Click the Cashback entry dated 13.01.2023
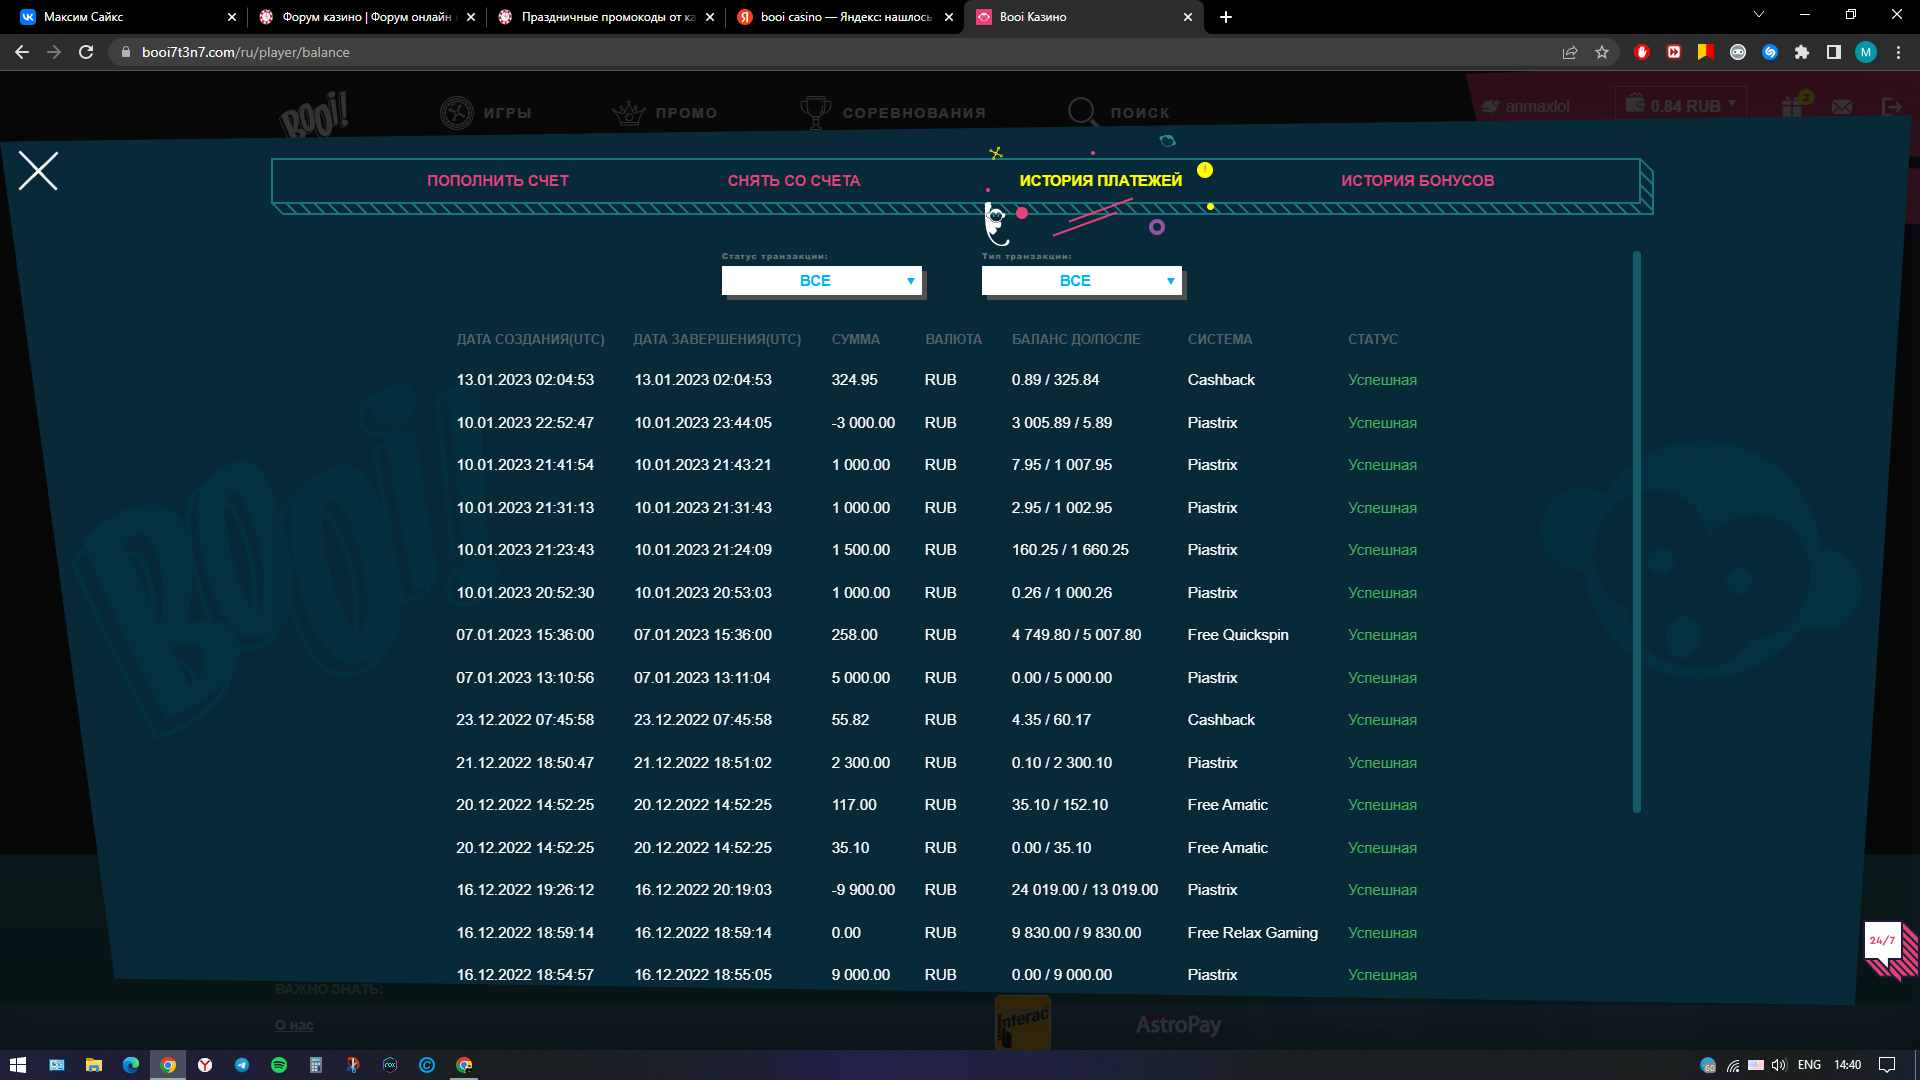1920x1080 pixels. (x=1221, y=380)
